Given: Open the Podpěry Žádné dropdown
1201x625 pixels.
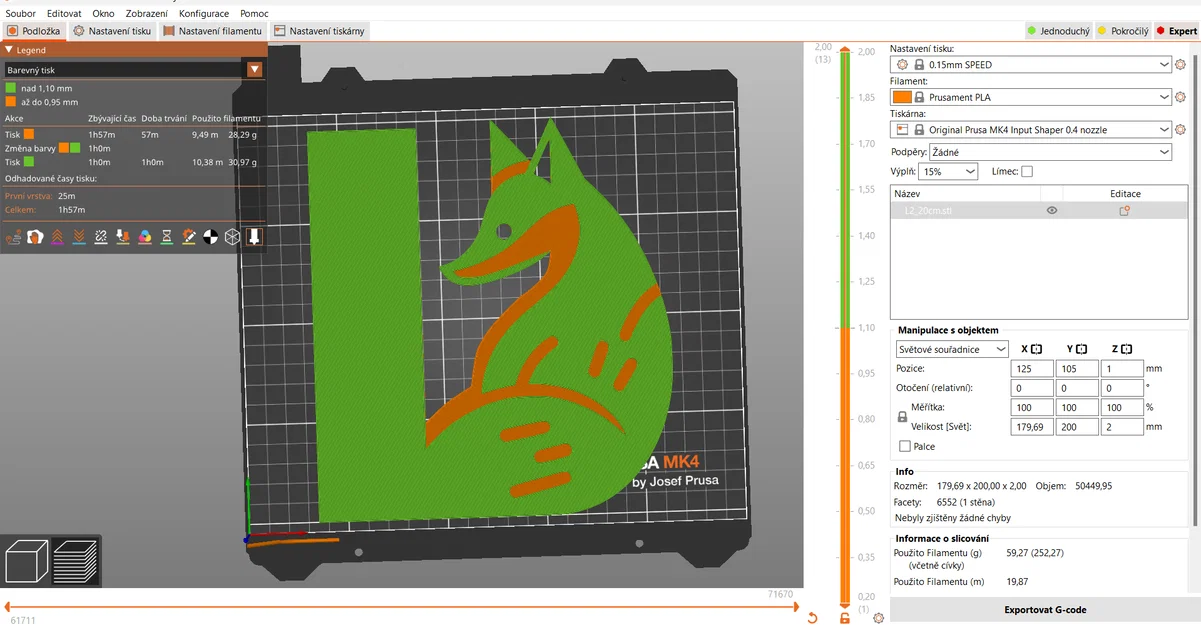Looking at the screenshot, I should (1050, 152).
